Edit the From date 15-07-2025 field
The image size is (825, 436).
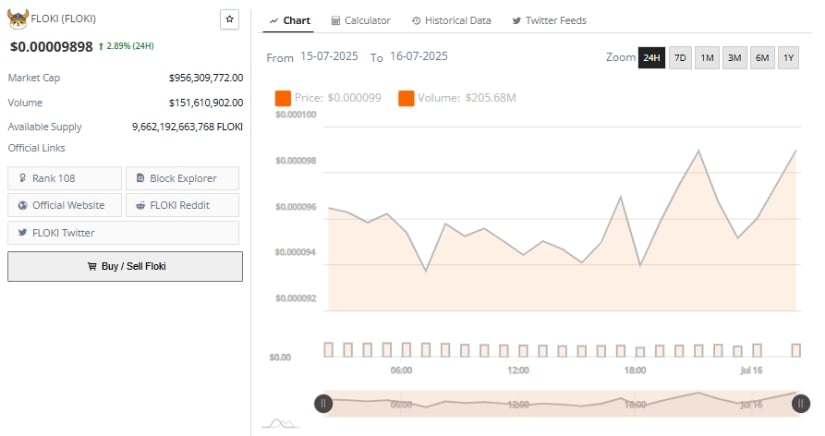[x=329, y=56]
